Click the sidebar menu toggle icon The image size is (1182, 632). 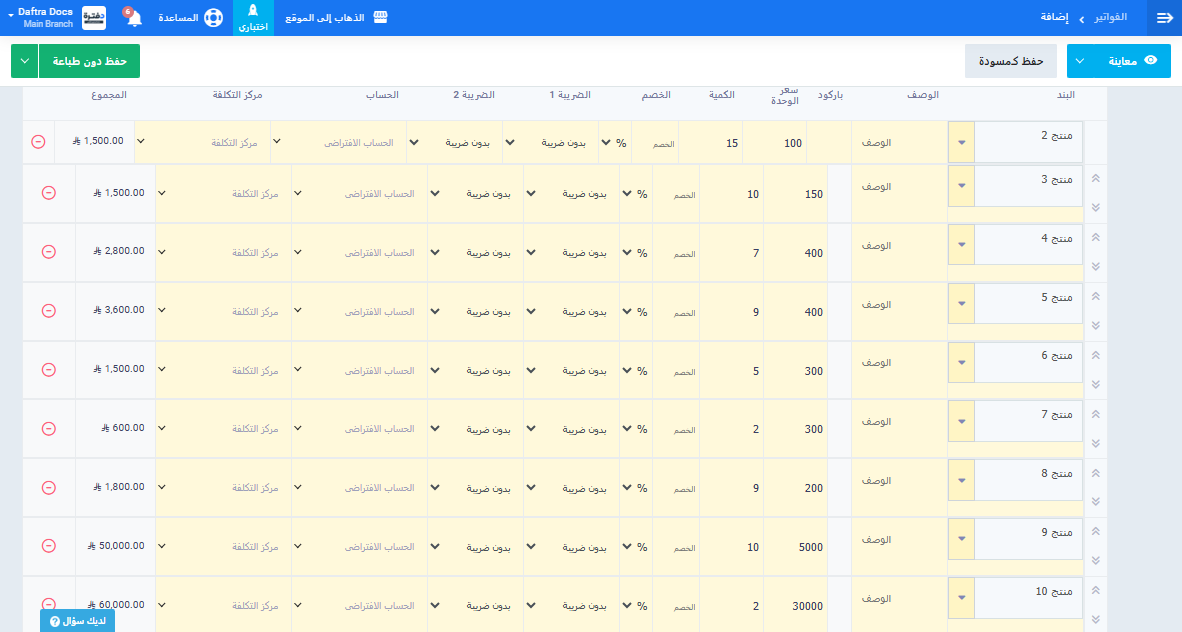click(1164, 18)
